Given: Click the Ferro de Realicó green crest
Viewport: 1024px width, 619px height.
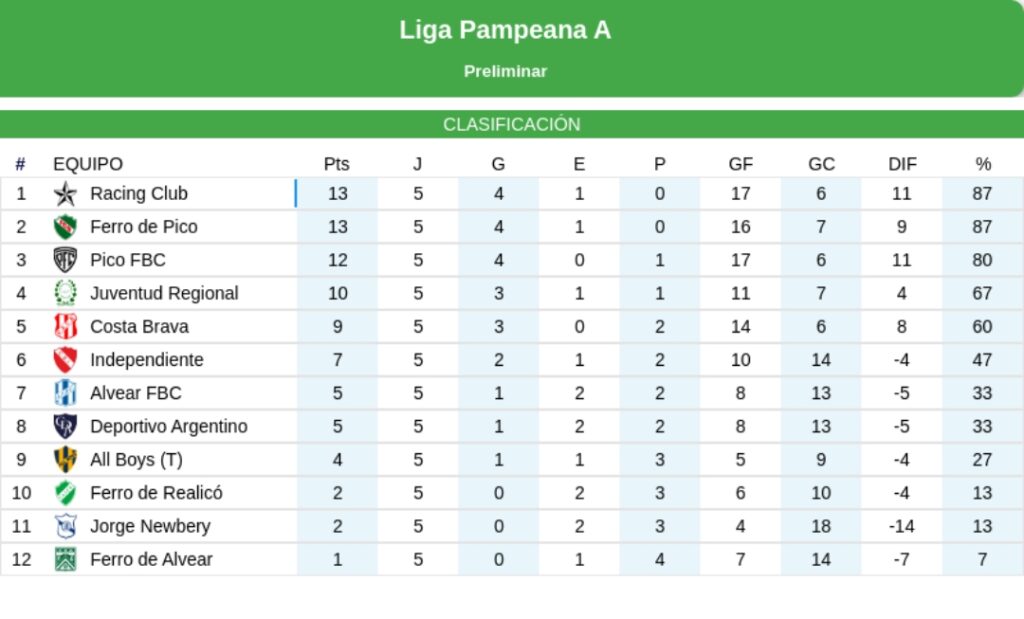Looking at the screenshot, I should pyautogui.click(x=65, y=493).
